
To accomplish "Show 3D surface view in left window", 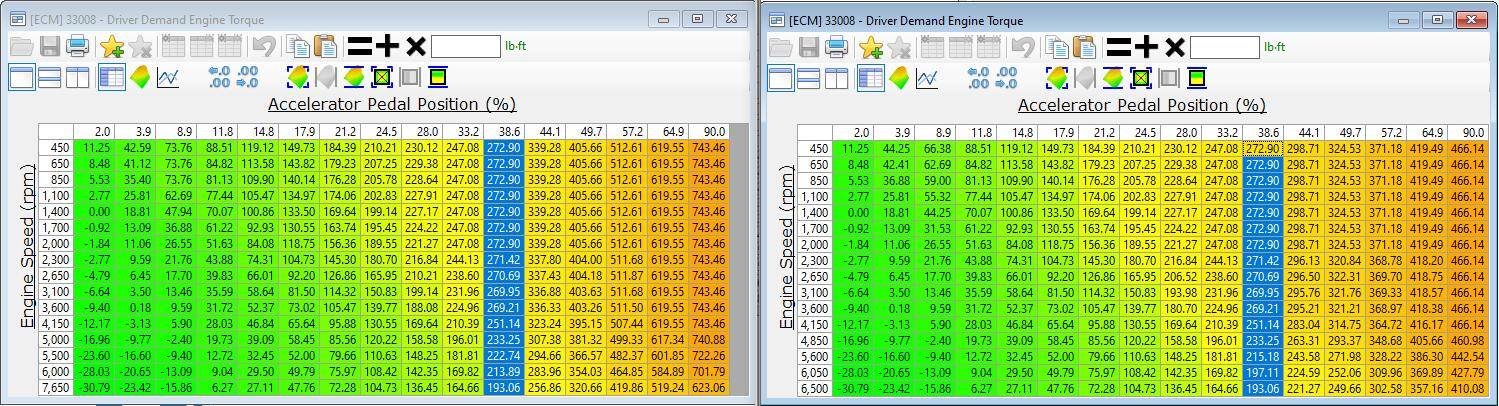I will (x=140, y=77).
